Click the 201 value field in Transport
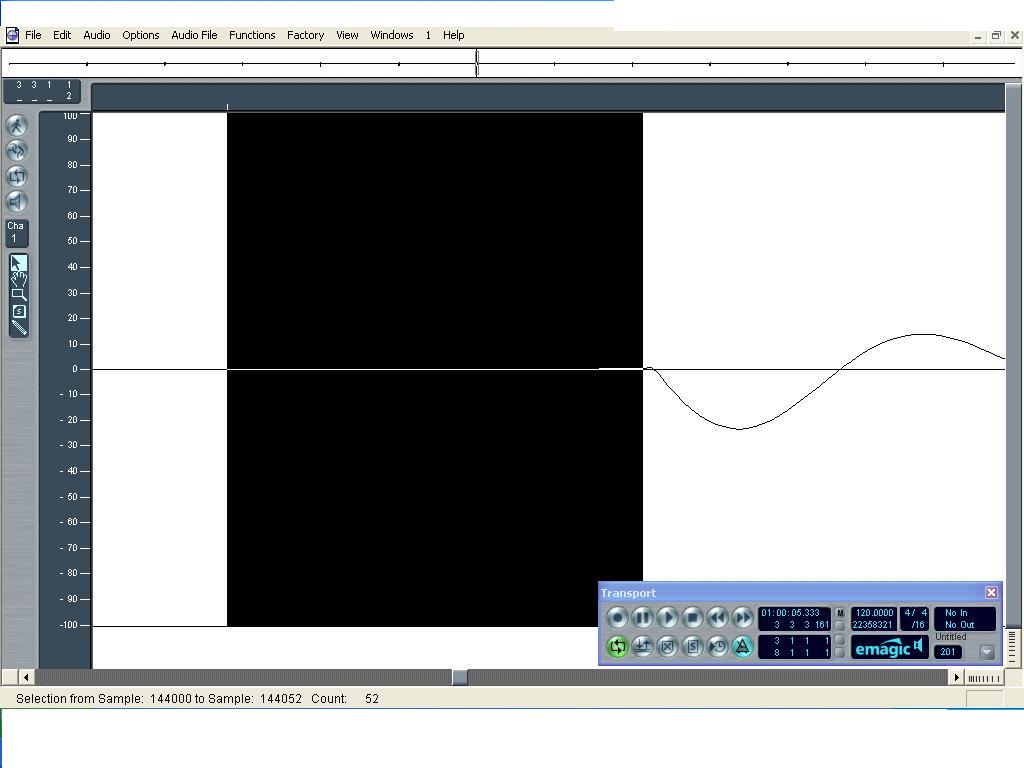 tap(948, 652)
